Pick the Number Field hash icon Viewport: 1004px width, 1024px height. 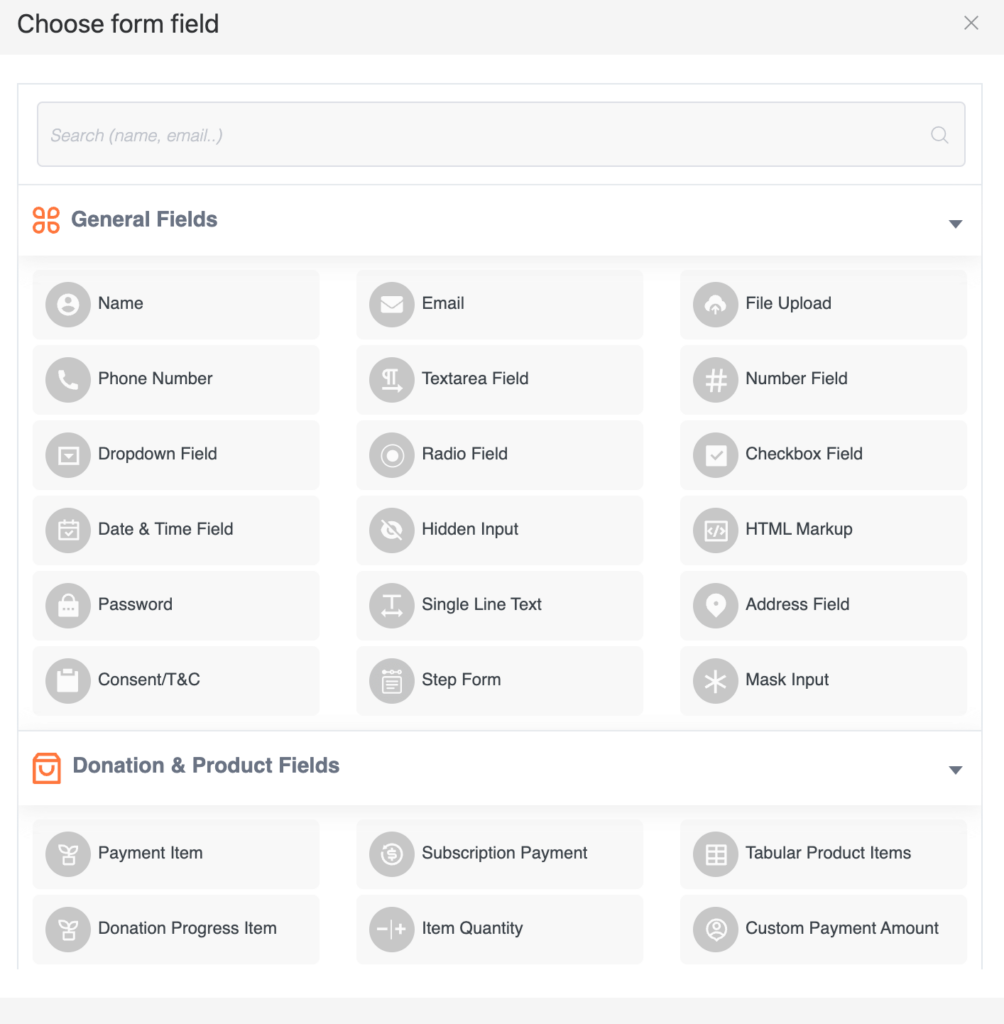716,379
